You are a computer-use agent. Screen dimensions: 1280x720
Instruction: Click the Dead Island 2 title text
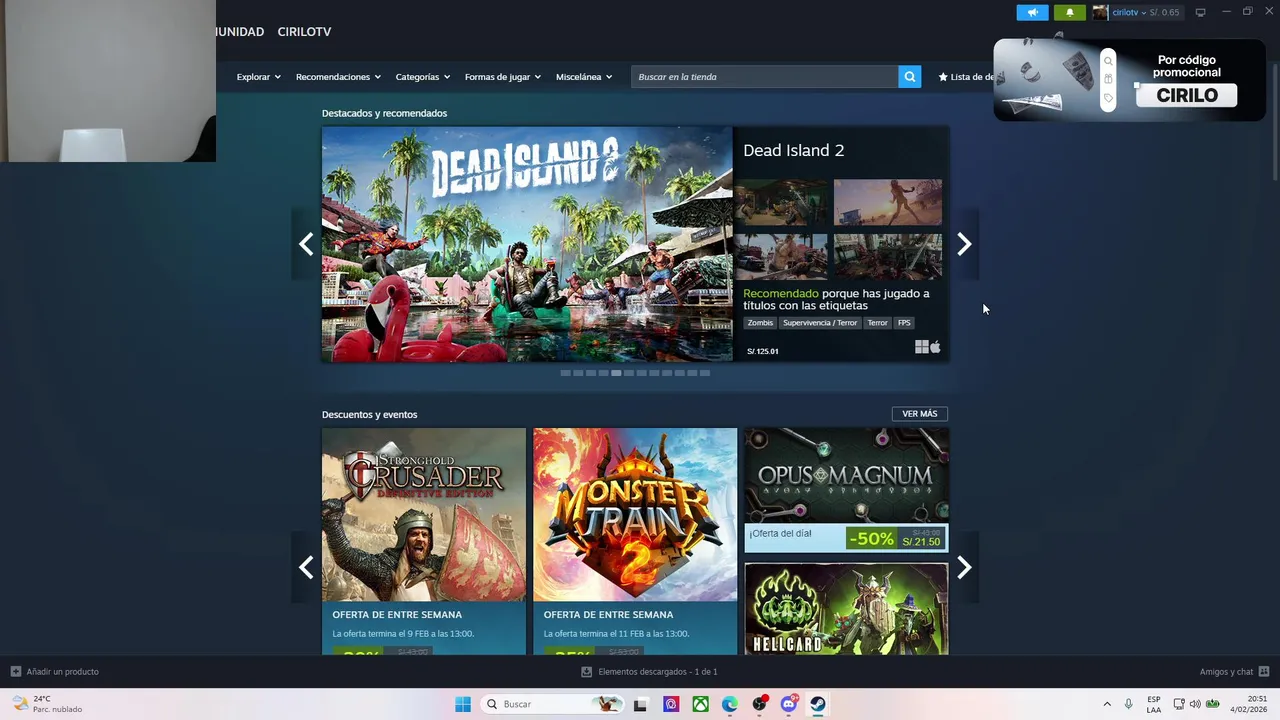794,150
